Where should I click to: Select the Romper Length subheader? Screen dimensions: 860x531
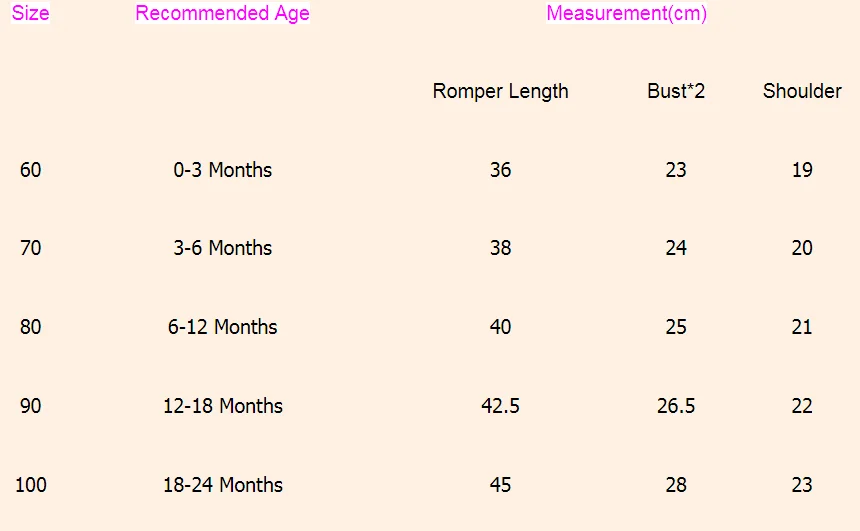[500, 91]
